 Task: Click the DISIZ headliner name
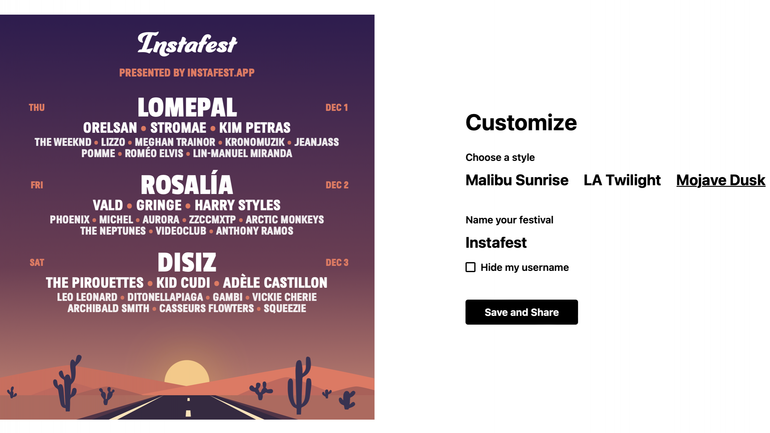click(x=187, y=262)
